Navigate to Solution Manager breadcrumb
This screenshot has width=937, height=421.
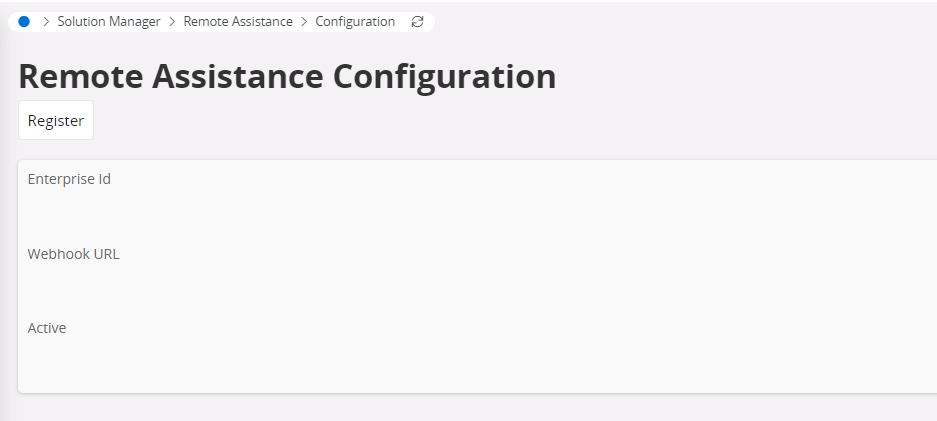point(109,21)
